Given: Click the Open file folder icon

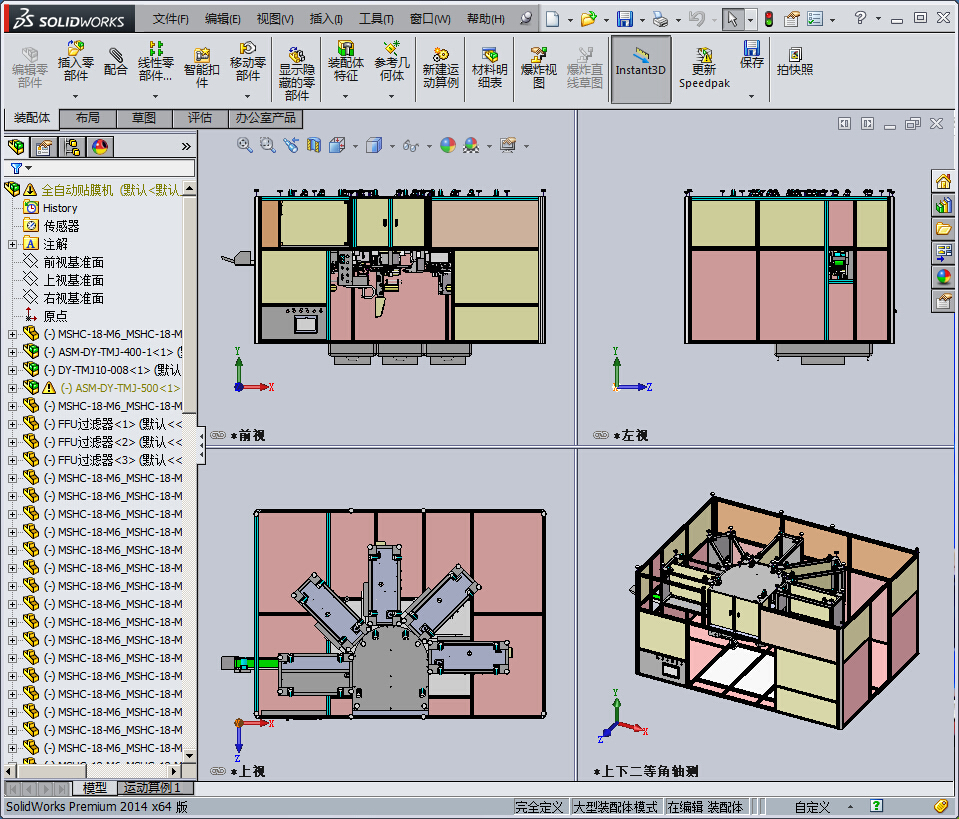Looking at the screenshot, I should tap(588, 19).
